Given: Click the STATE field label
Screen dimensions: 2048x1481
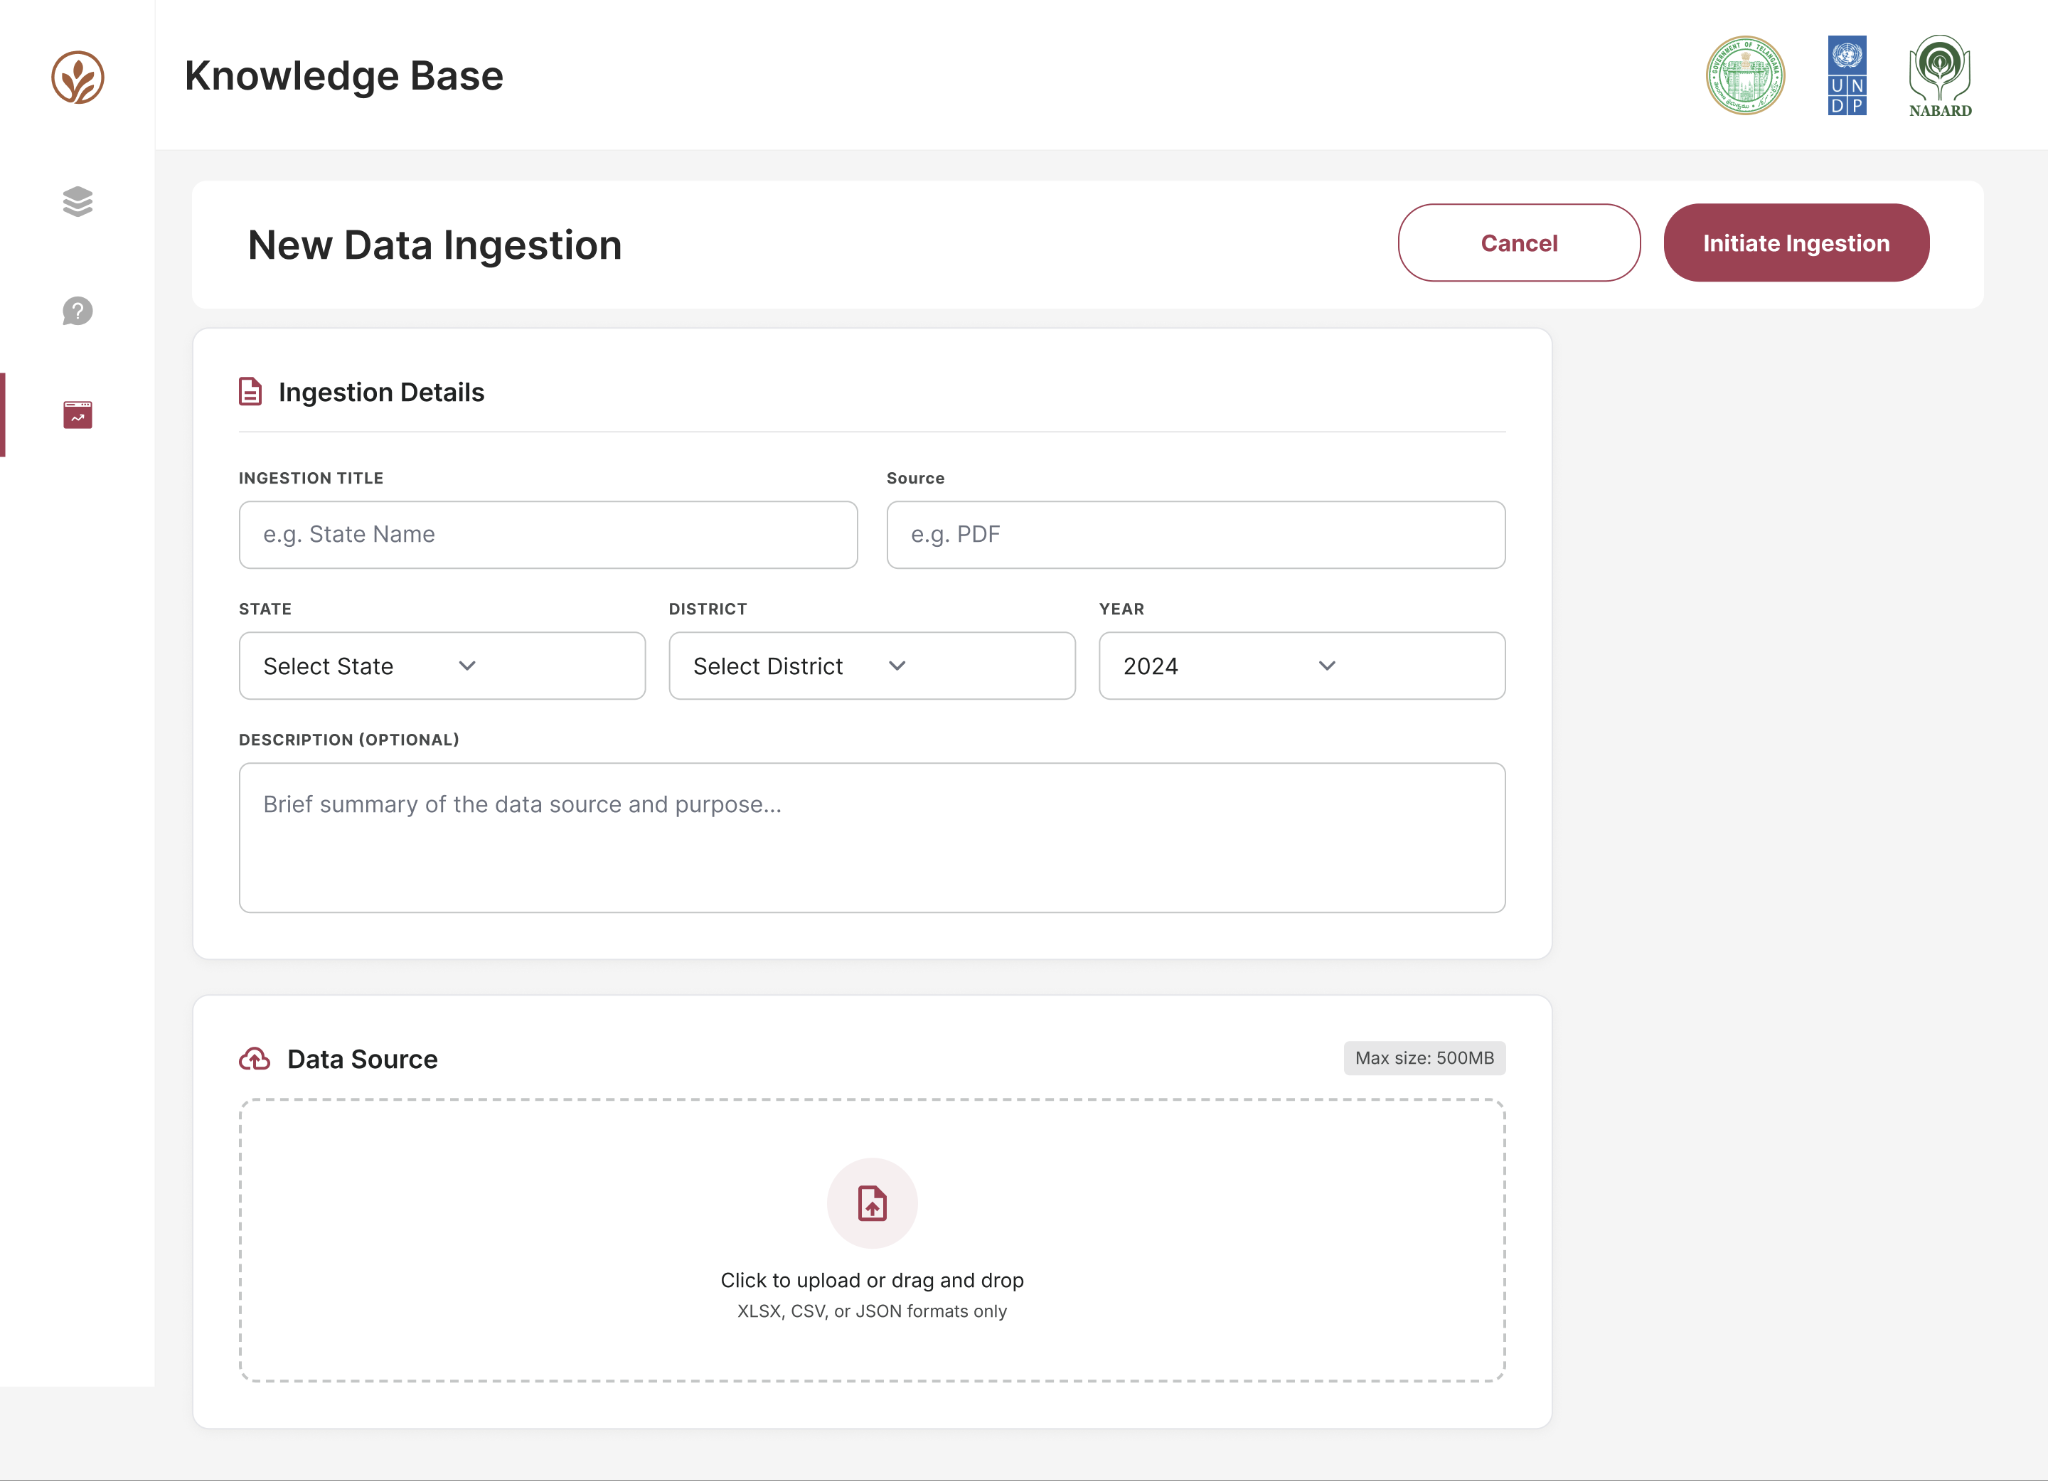Looking at the screenshot, I should tap(265, 609).
